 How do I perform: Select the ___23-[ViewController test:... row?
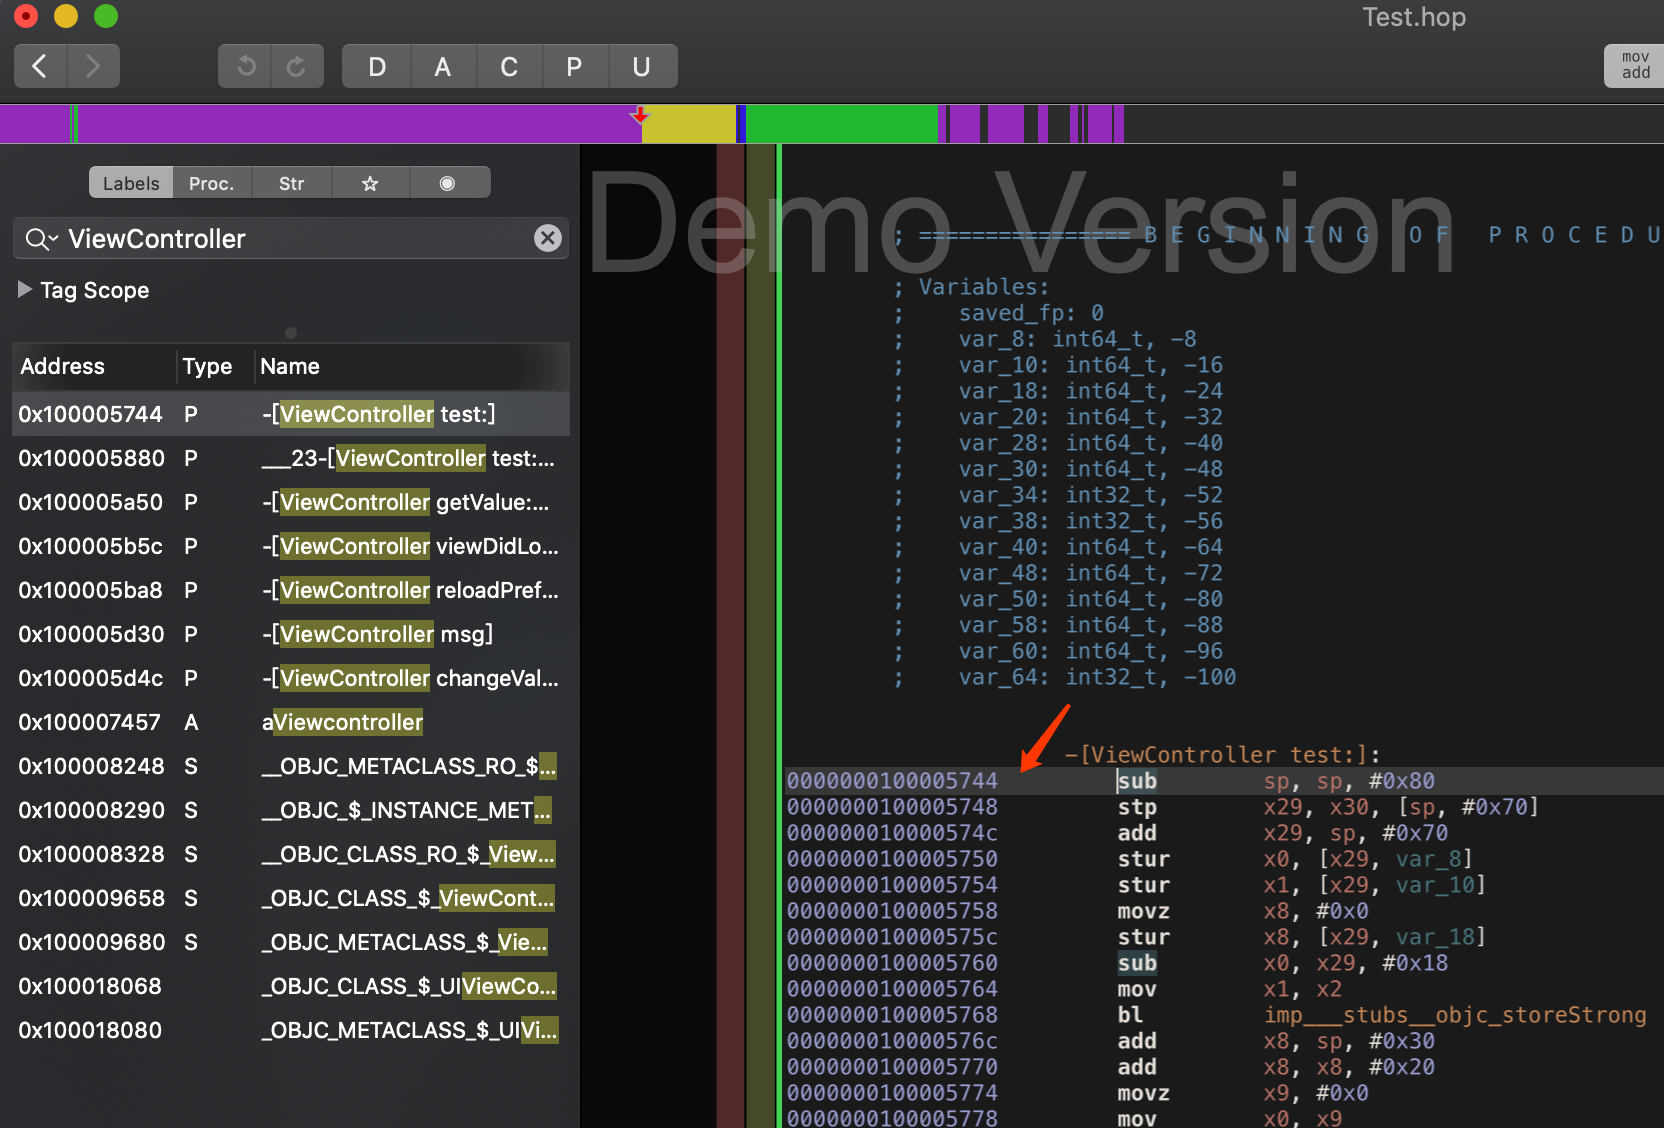(x=291, y=458)
